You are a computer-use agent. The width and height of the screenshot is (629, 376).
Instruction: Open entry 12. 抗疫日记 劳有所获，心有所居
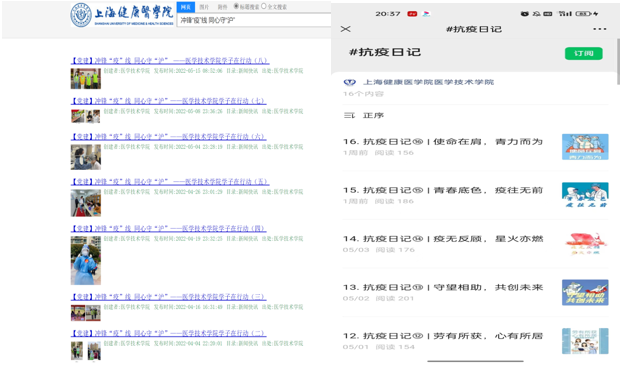(443, 336)
